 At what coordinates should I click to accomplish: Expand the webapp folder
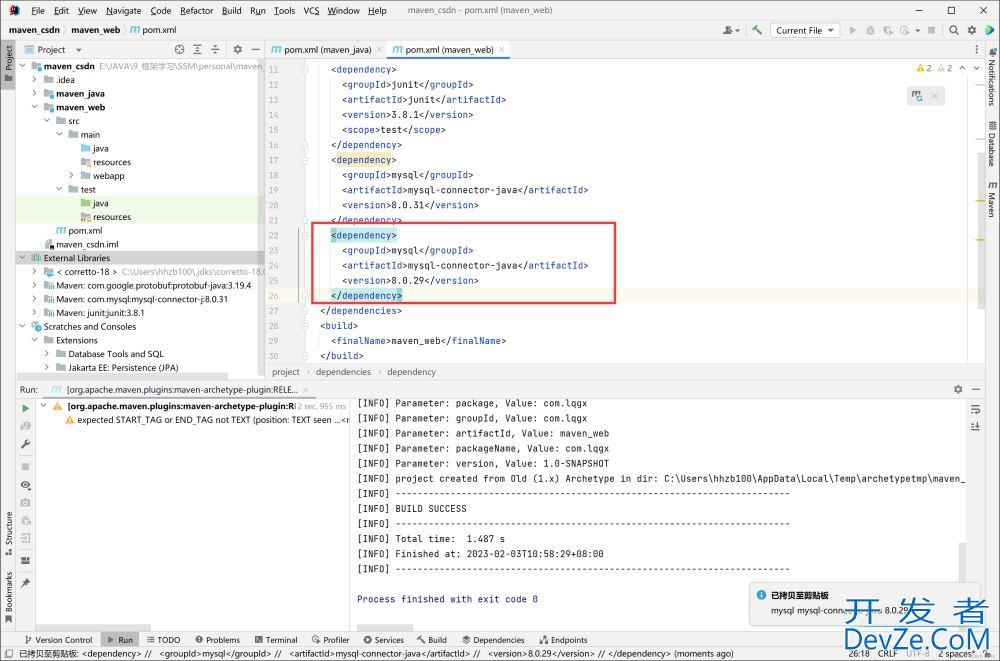click(x=71, y=175)
